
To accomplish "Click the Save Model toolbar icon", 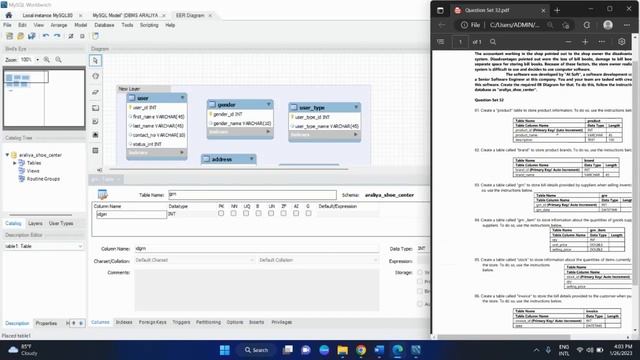I will [x=31, y=36].
